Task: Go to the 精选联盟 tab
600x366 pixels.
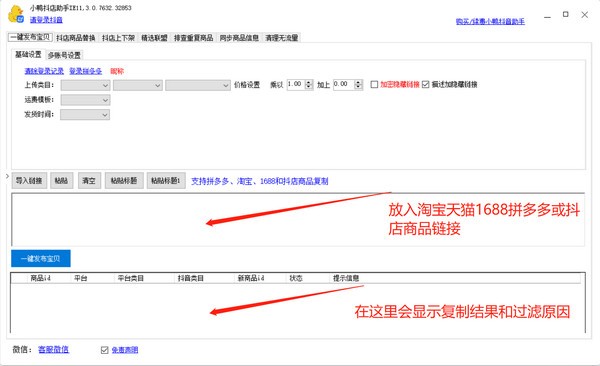Action: click(x=154, y=38)
